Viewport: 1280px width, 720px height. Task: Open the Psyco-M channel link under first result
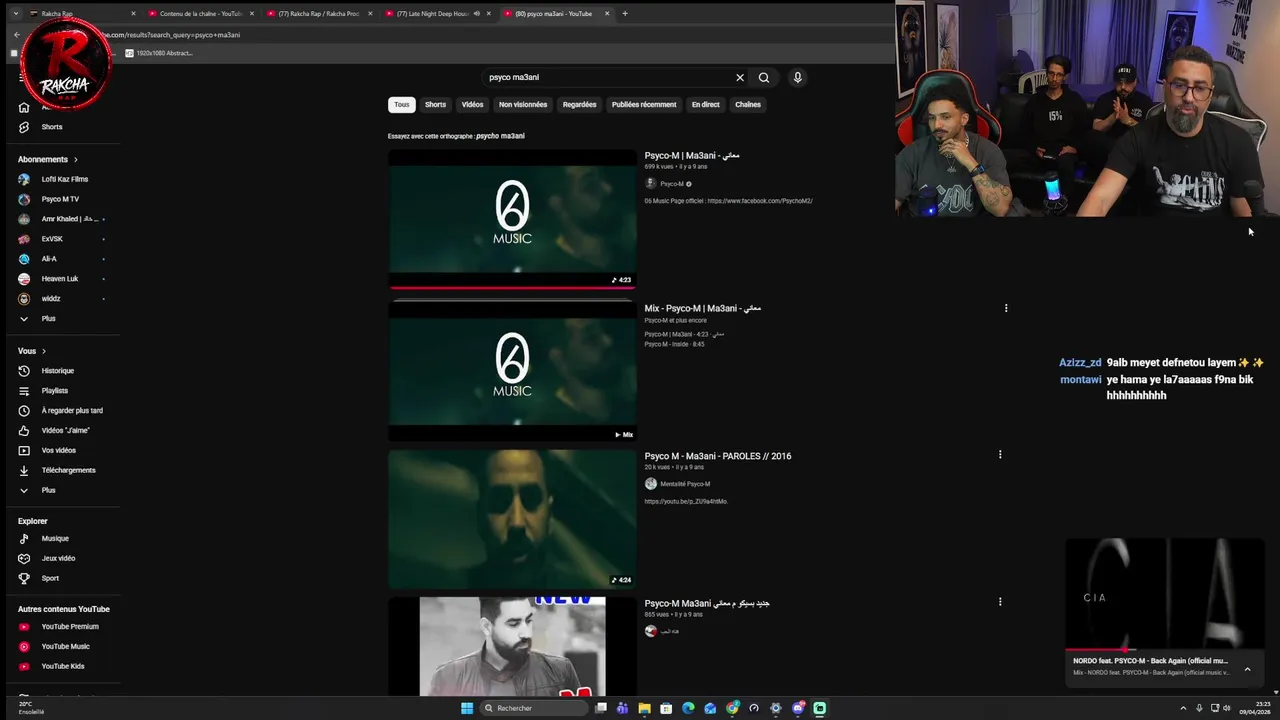[672, 184]
